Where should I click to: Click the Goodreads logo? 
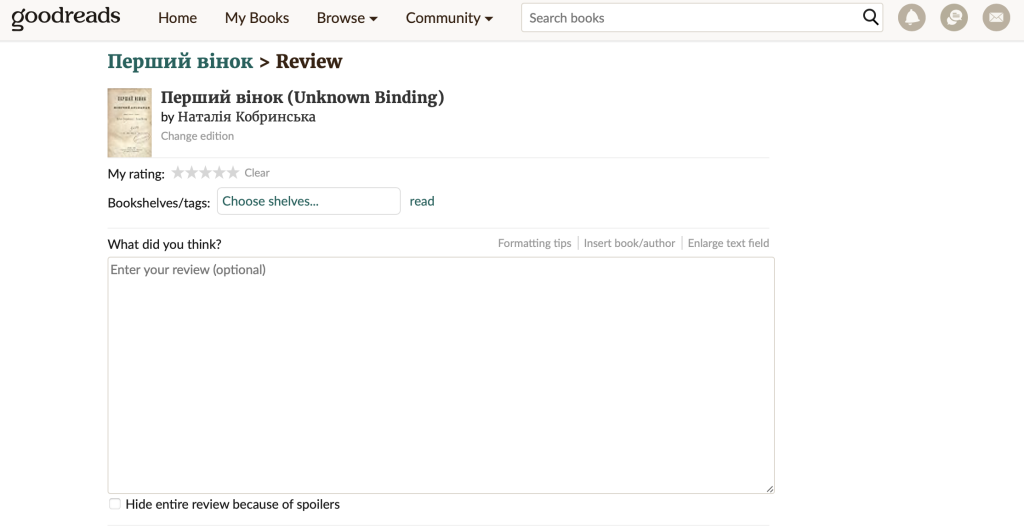66,17
